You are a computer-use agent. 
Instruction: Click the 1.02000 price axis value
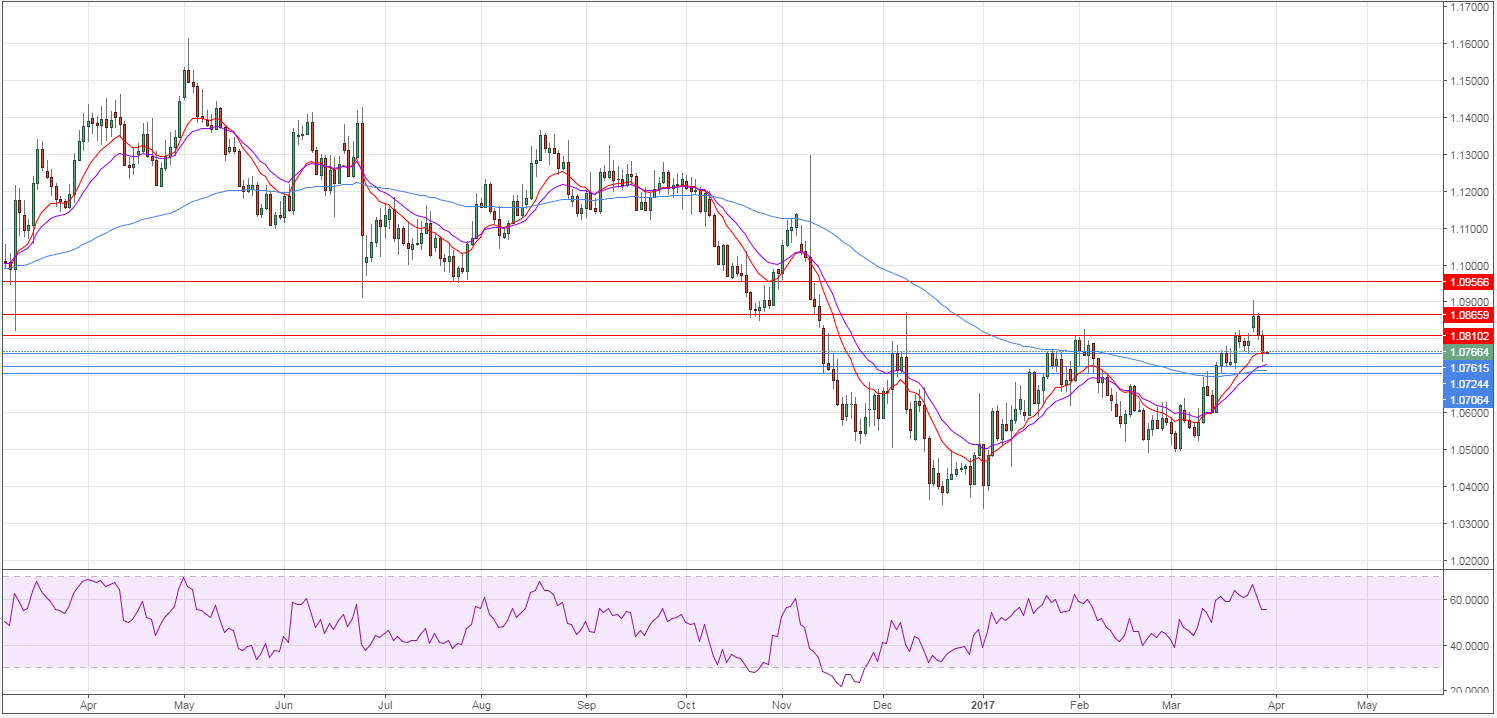1471,561
